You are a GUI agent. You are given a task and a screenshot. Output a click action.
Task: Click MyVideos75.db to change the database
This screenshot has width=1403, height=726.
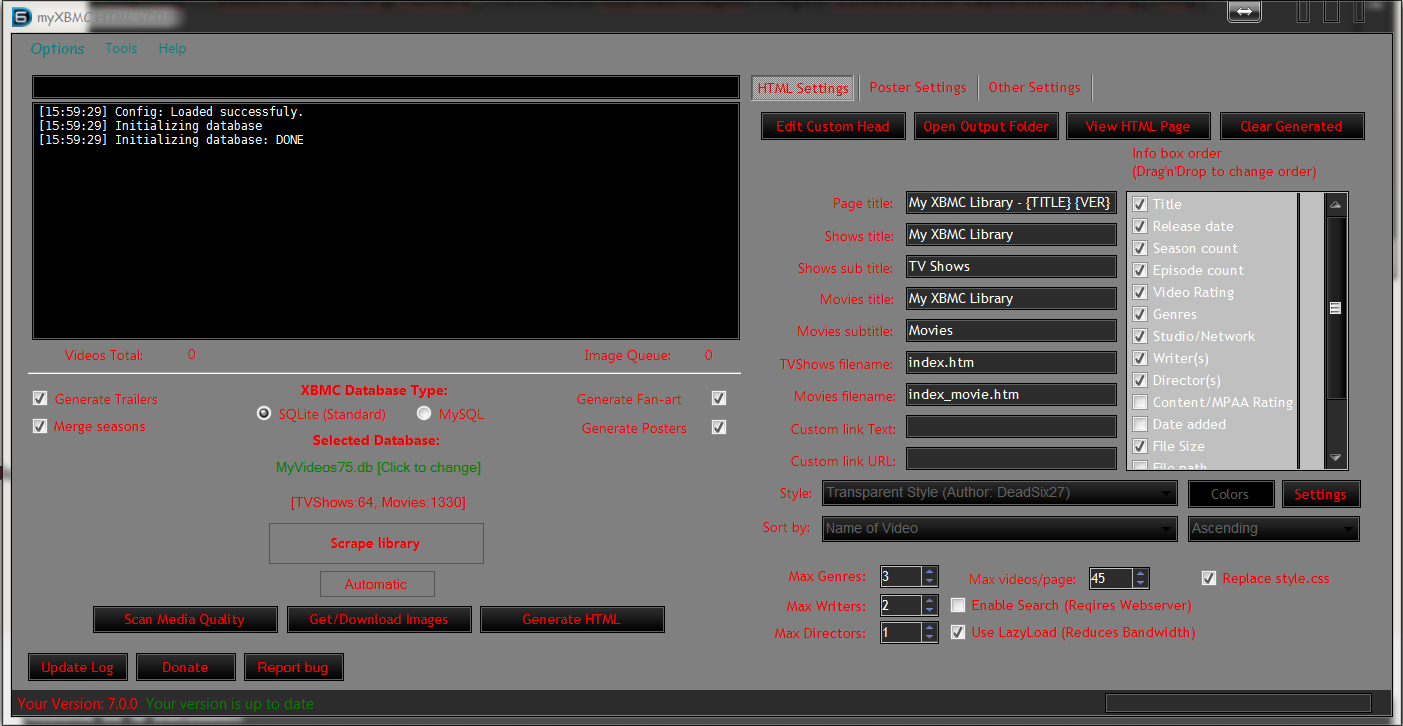(378, 467)
